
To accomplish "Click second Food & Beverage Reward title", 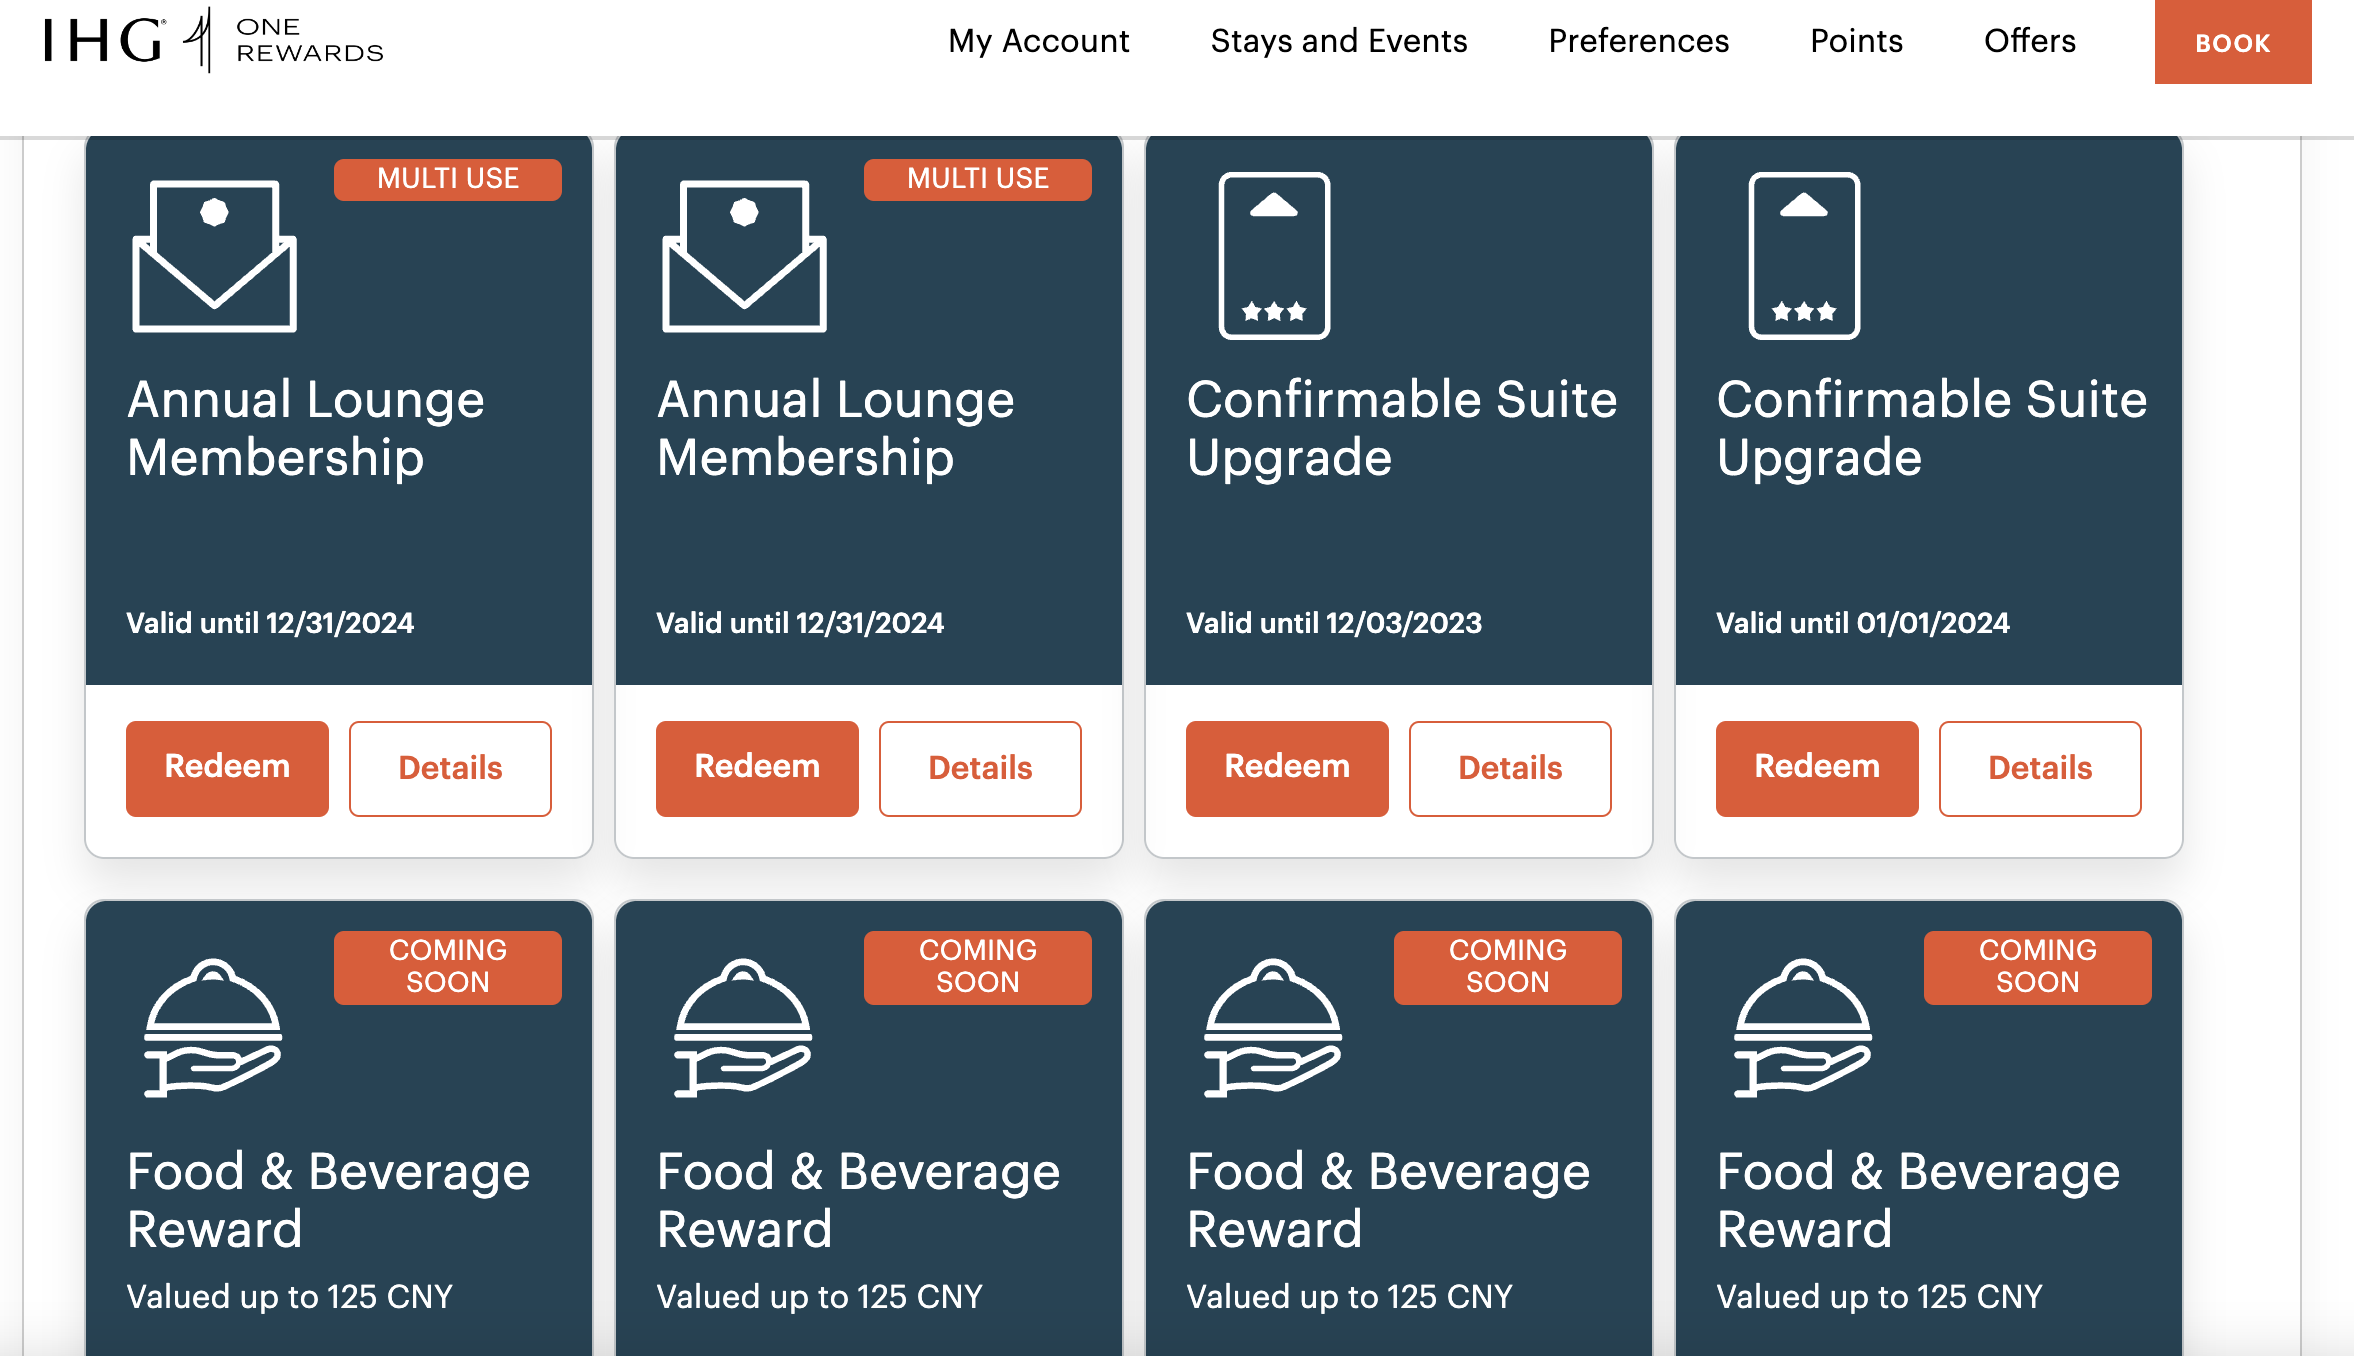I will (858, 1200).
